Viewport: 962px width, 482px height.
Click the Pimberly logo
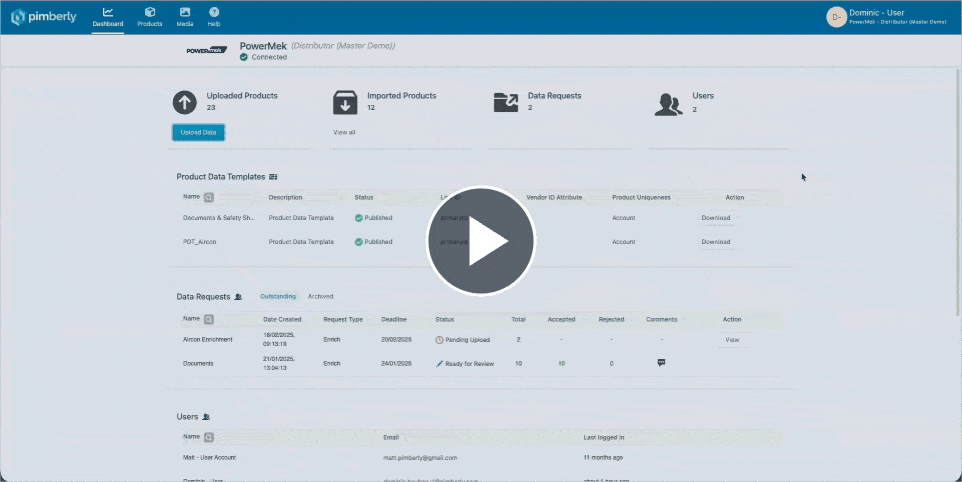pos(44,17)
